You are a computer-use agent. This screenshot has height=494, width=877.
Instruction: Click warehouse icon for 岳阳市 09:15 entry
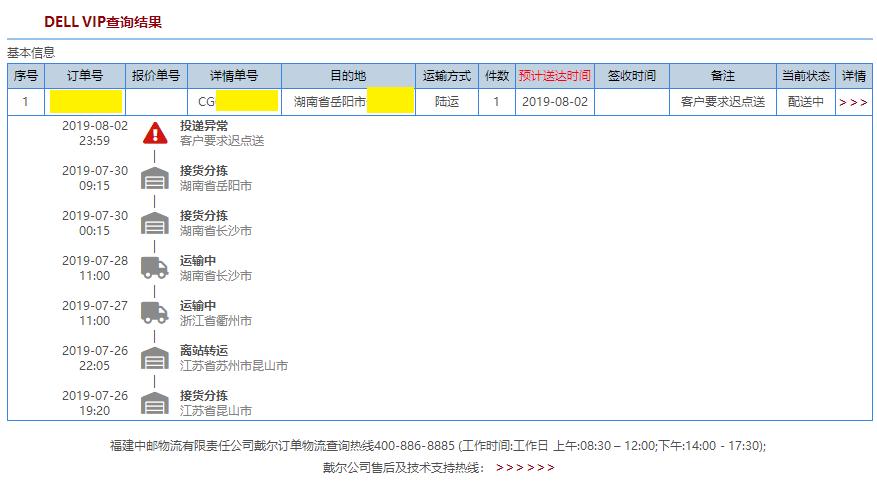[155, 178]
